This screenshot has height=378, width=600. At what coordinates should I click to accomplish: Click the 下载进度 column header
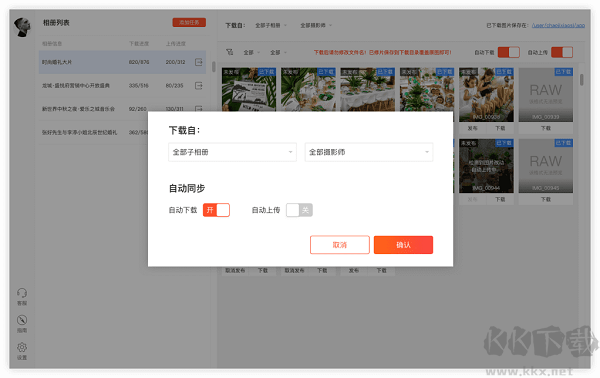point(139,44)
